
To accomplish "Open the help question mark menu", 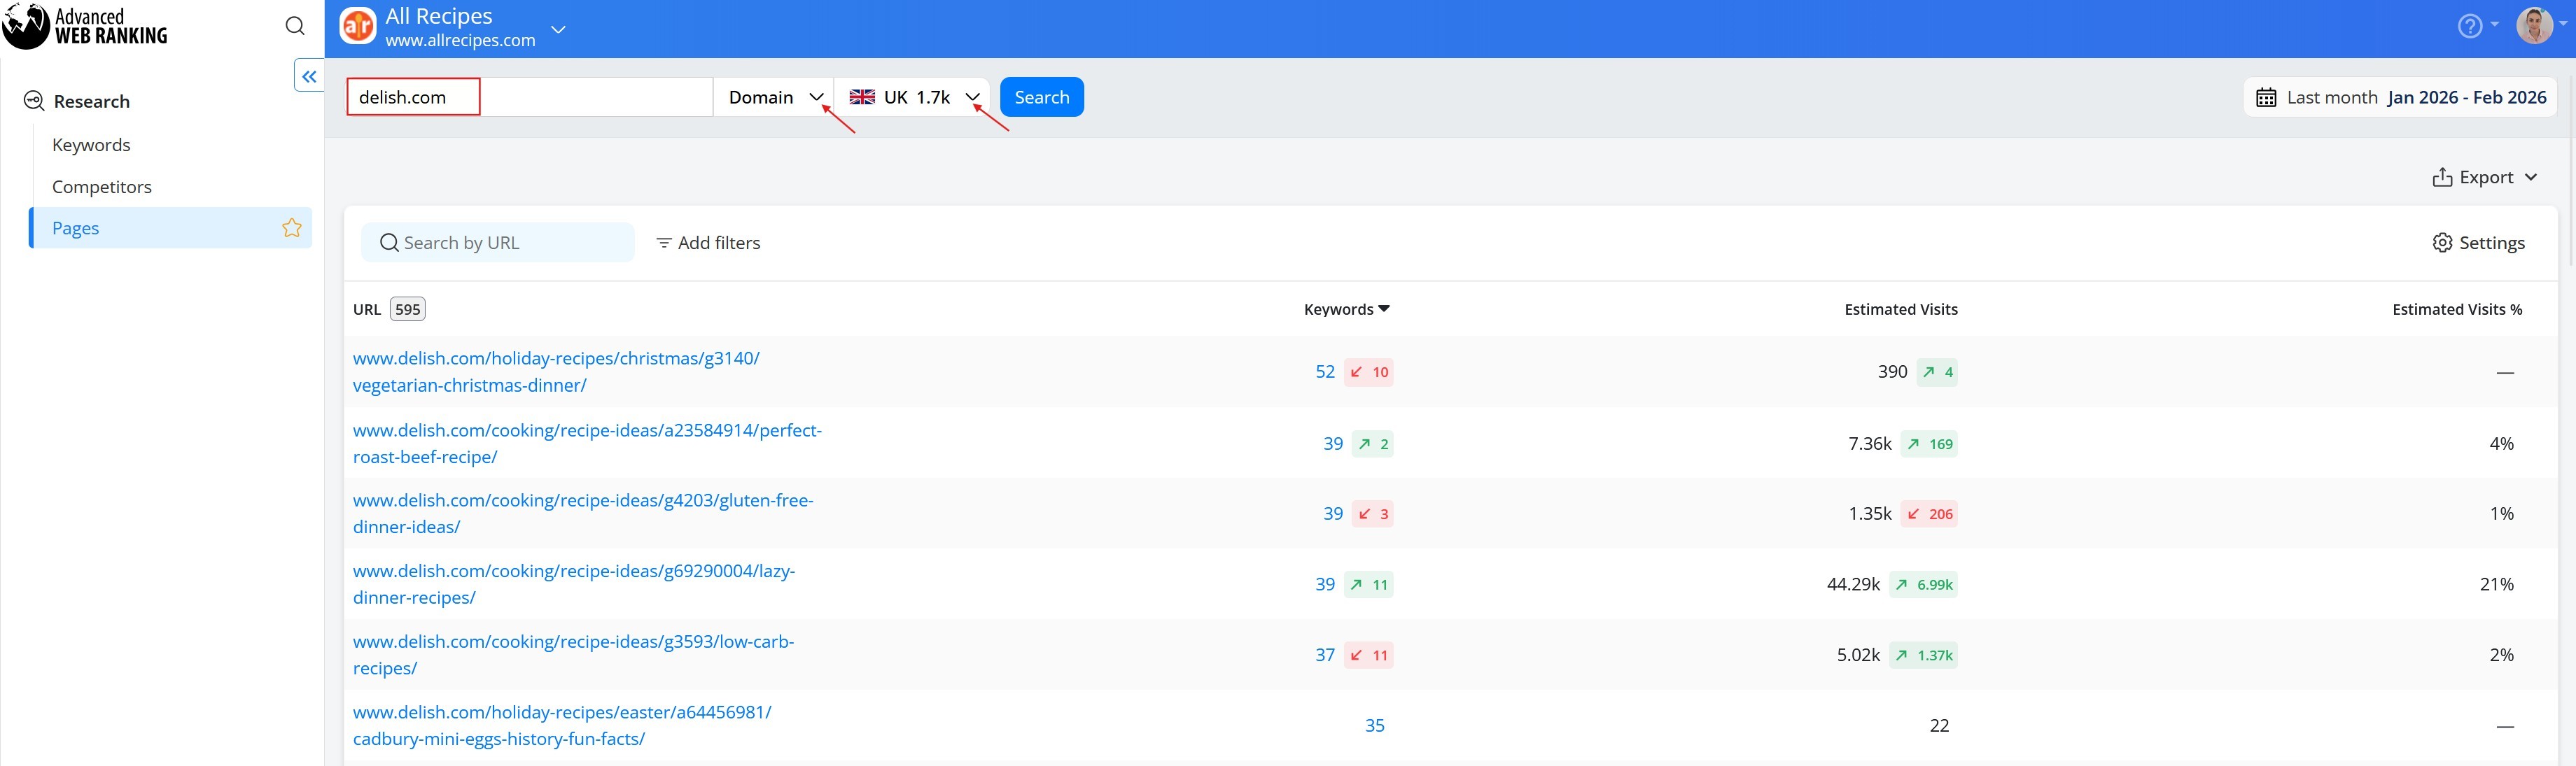I will (2470, 26).
